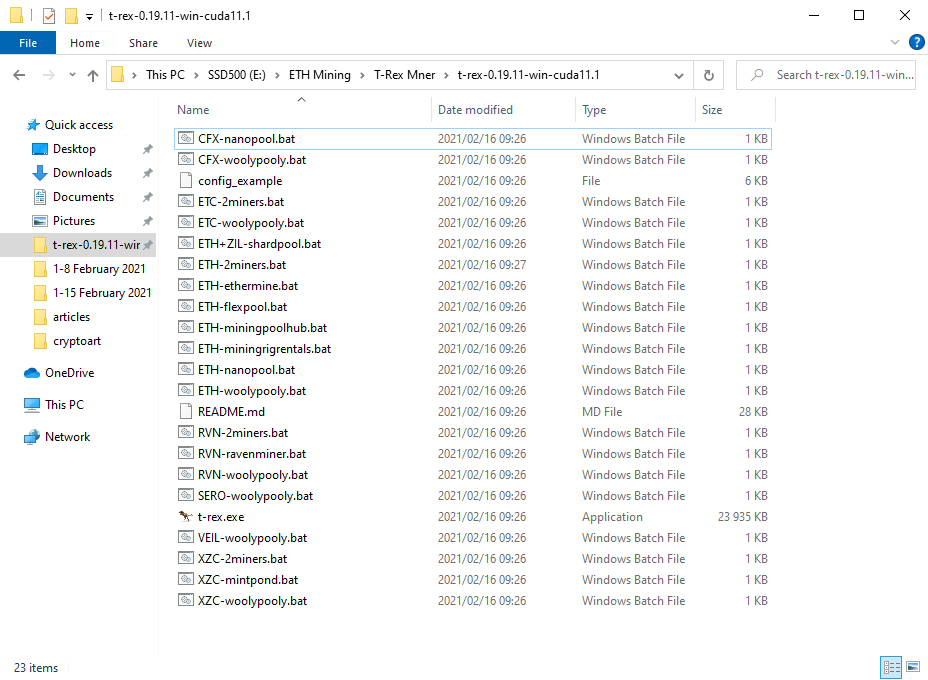Screen dimensions: 928x680
Task: Open '1-15 February 2021' folder in sidebar
Action: [102, 293]
